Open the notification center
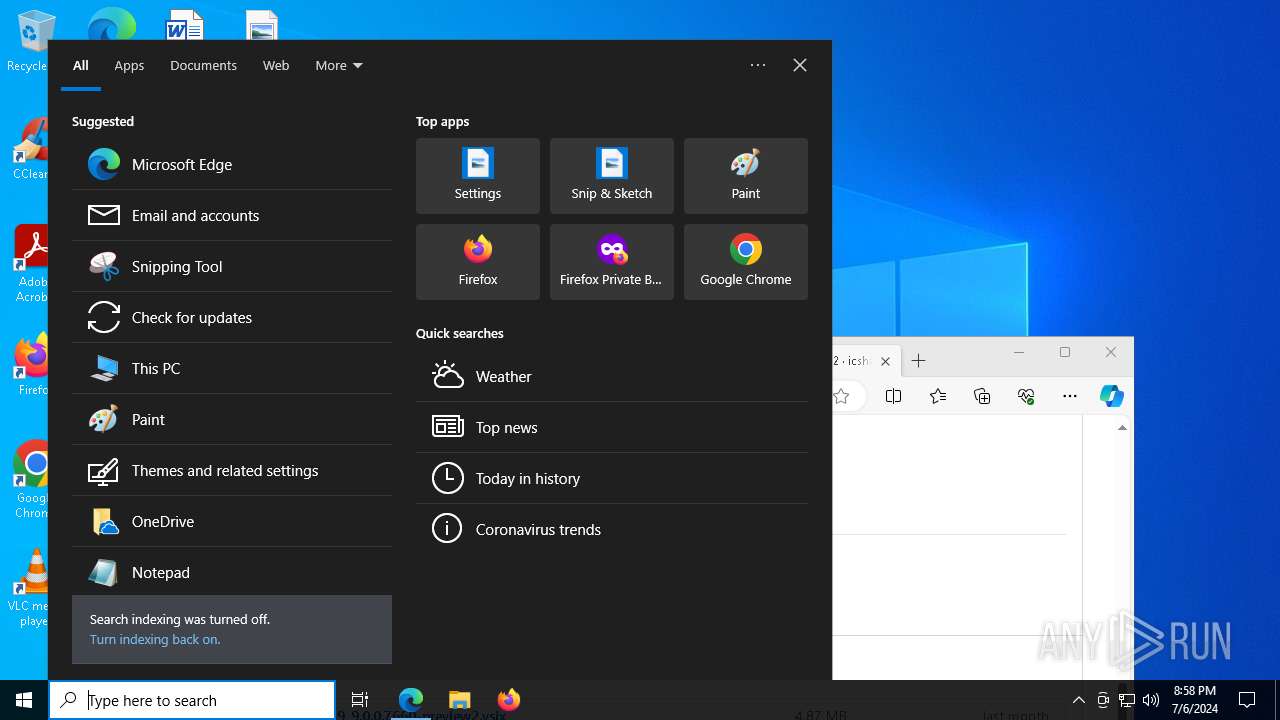 click(1247, 700)
